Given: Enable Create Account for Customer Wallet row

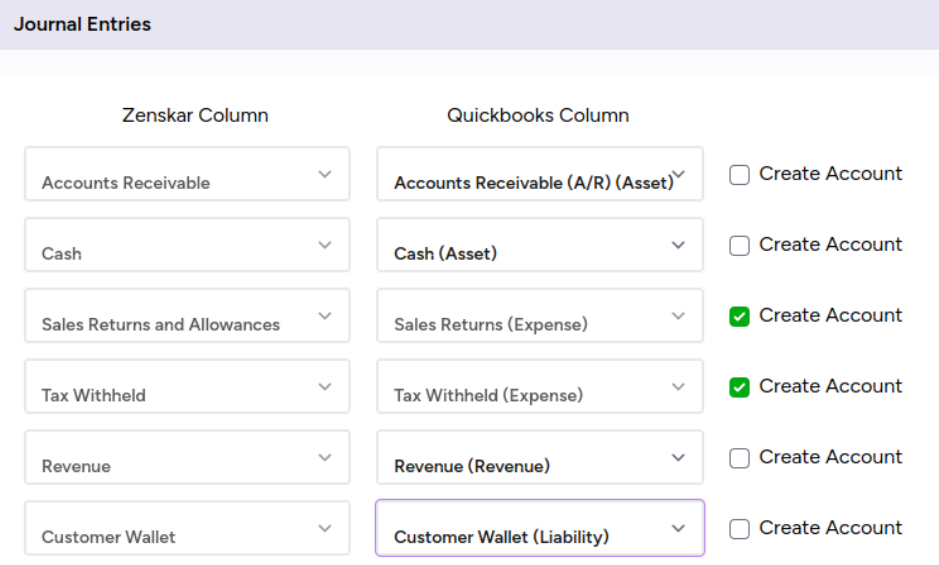Looking at the screenshot, I should [x=739, y=529].
